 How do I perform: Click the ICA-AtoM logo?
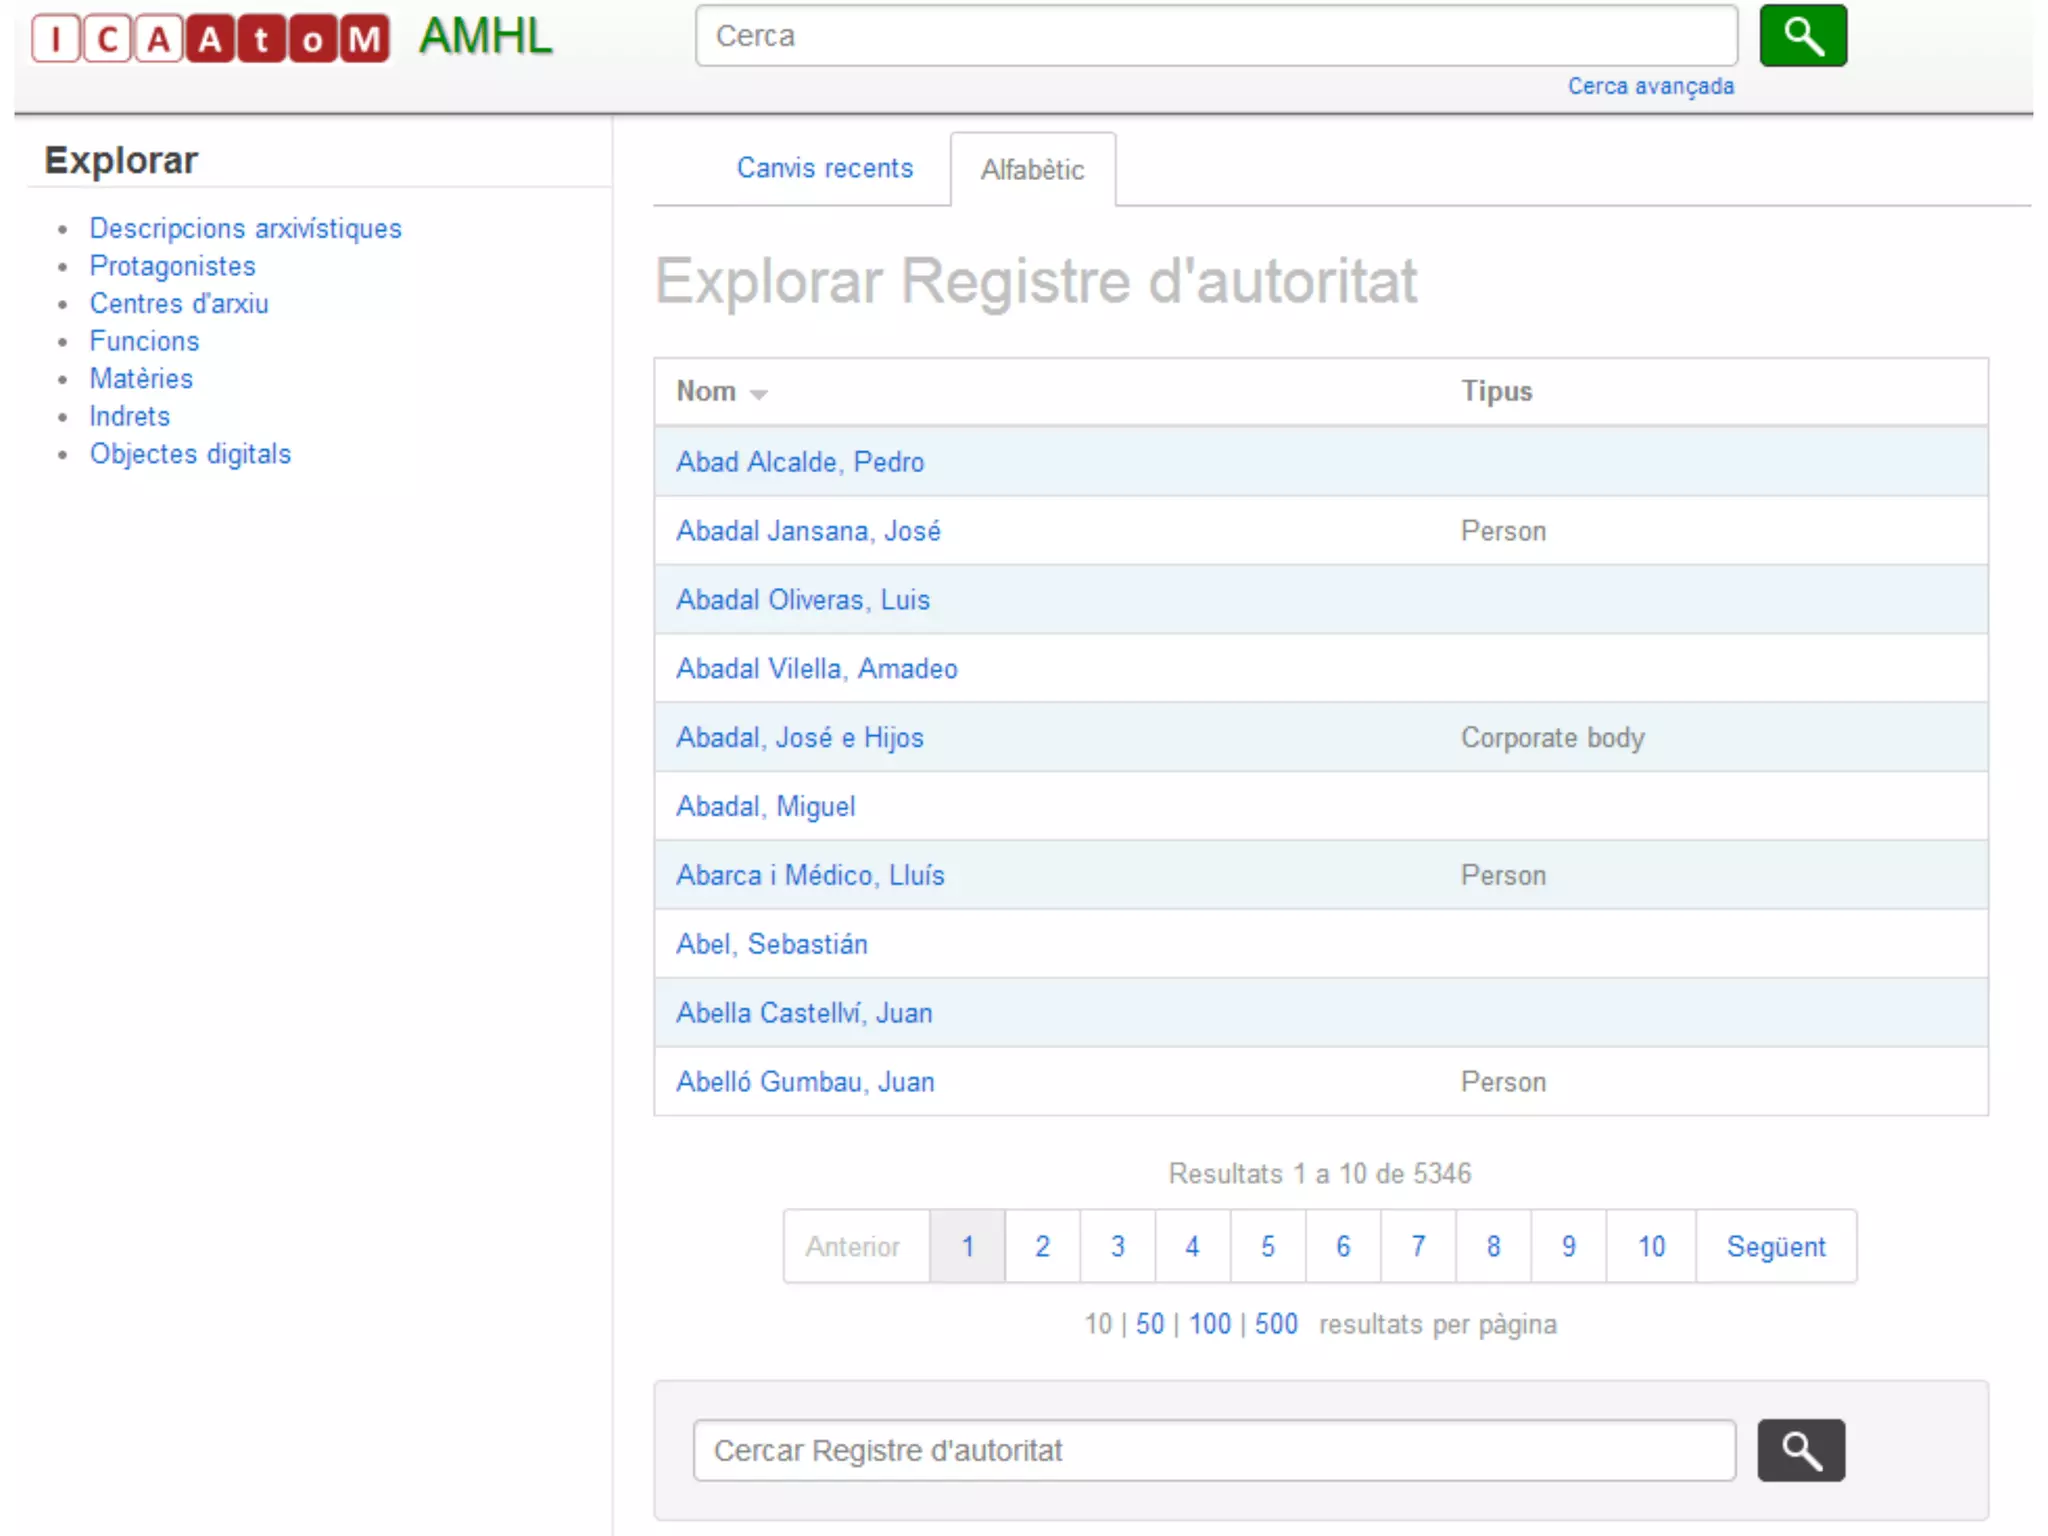click(x=210, y=39)
